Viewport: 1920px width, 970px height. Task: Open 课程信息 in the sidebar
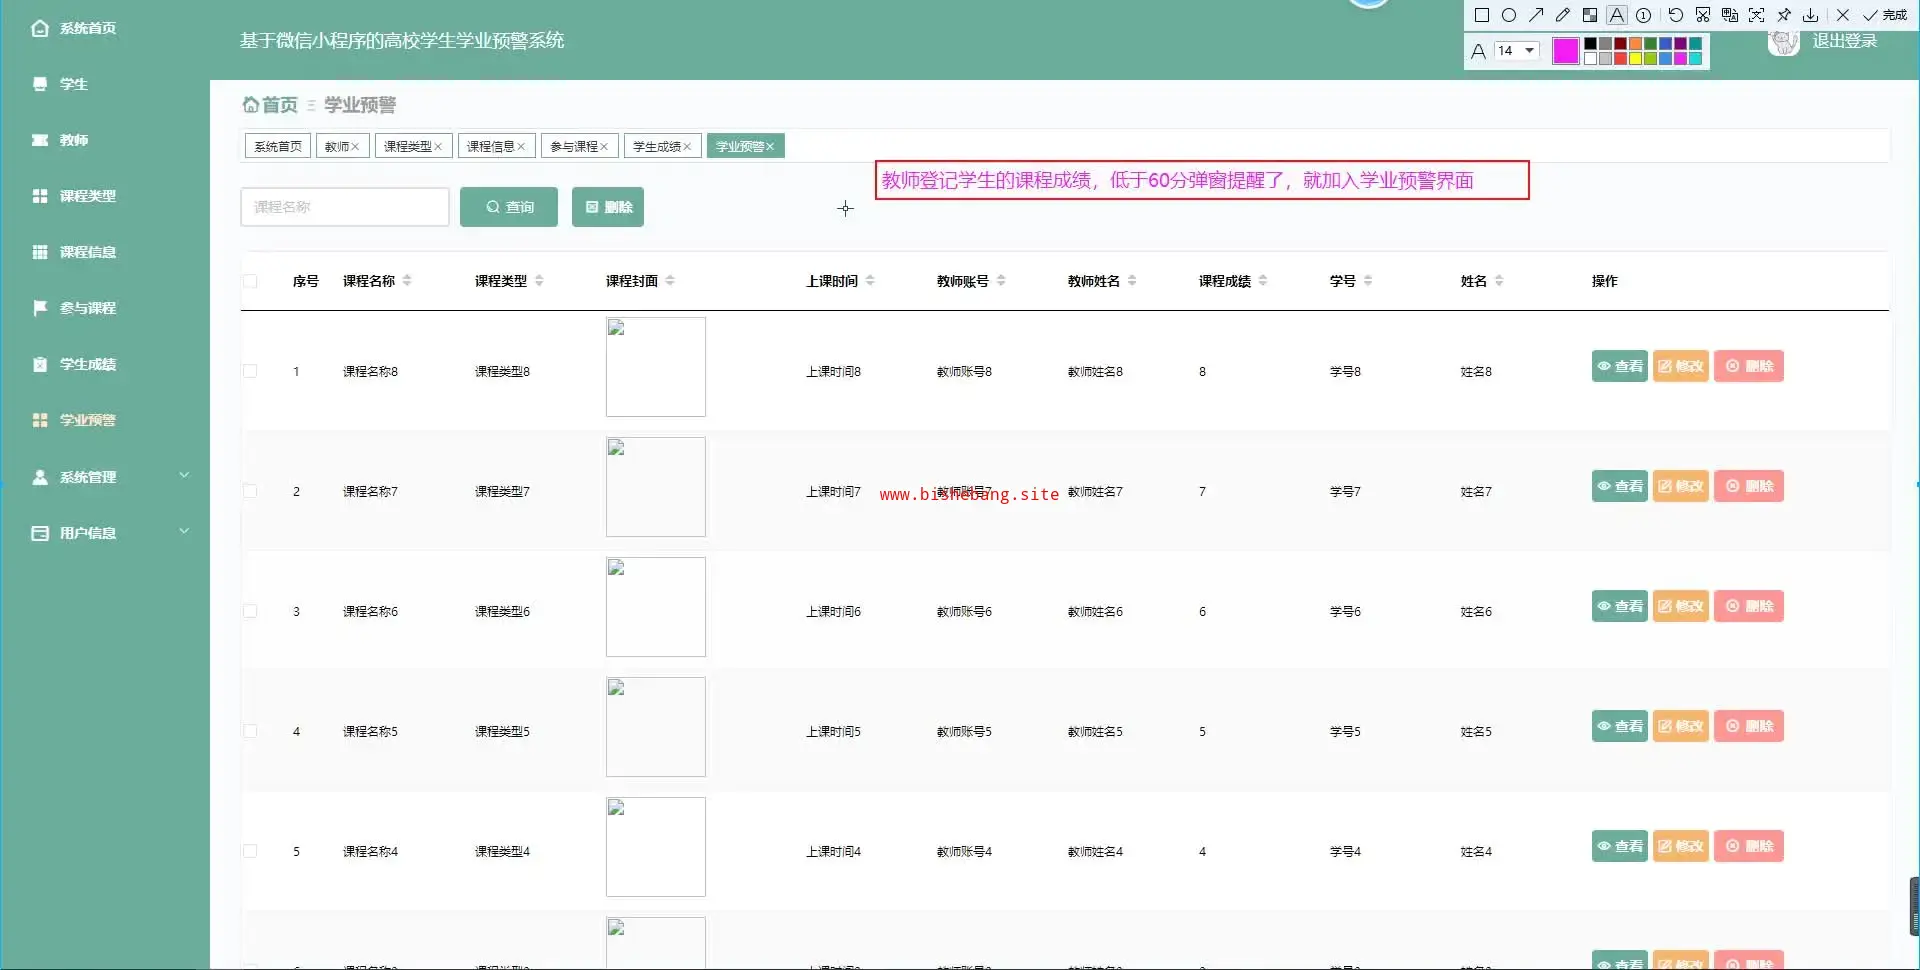pos(88,252)
